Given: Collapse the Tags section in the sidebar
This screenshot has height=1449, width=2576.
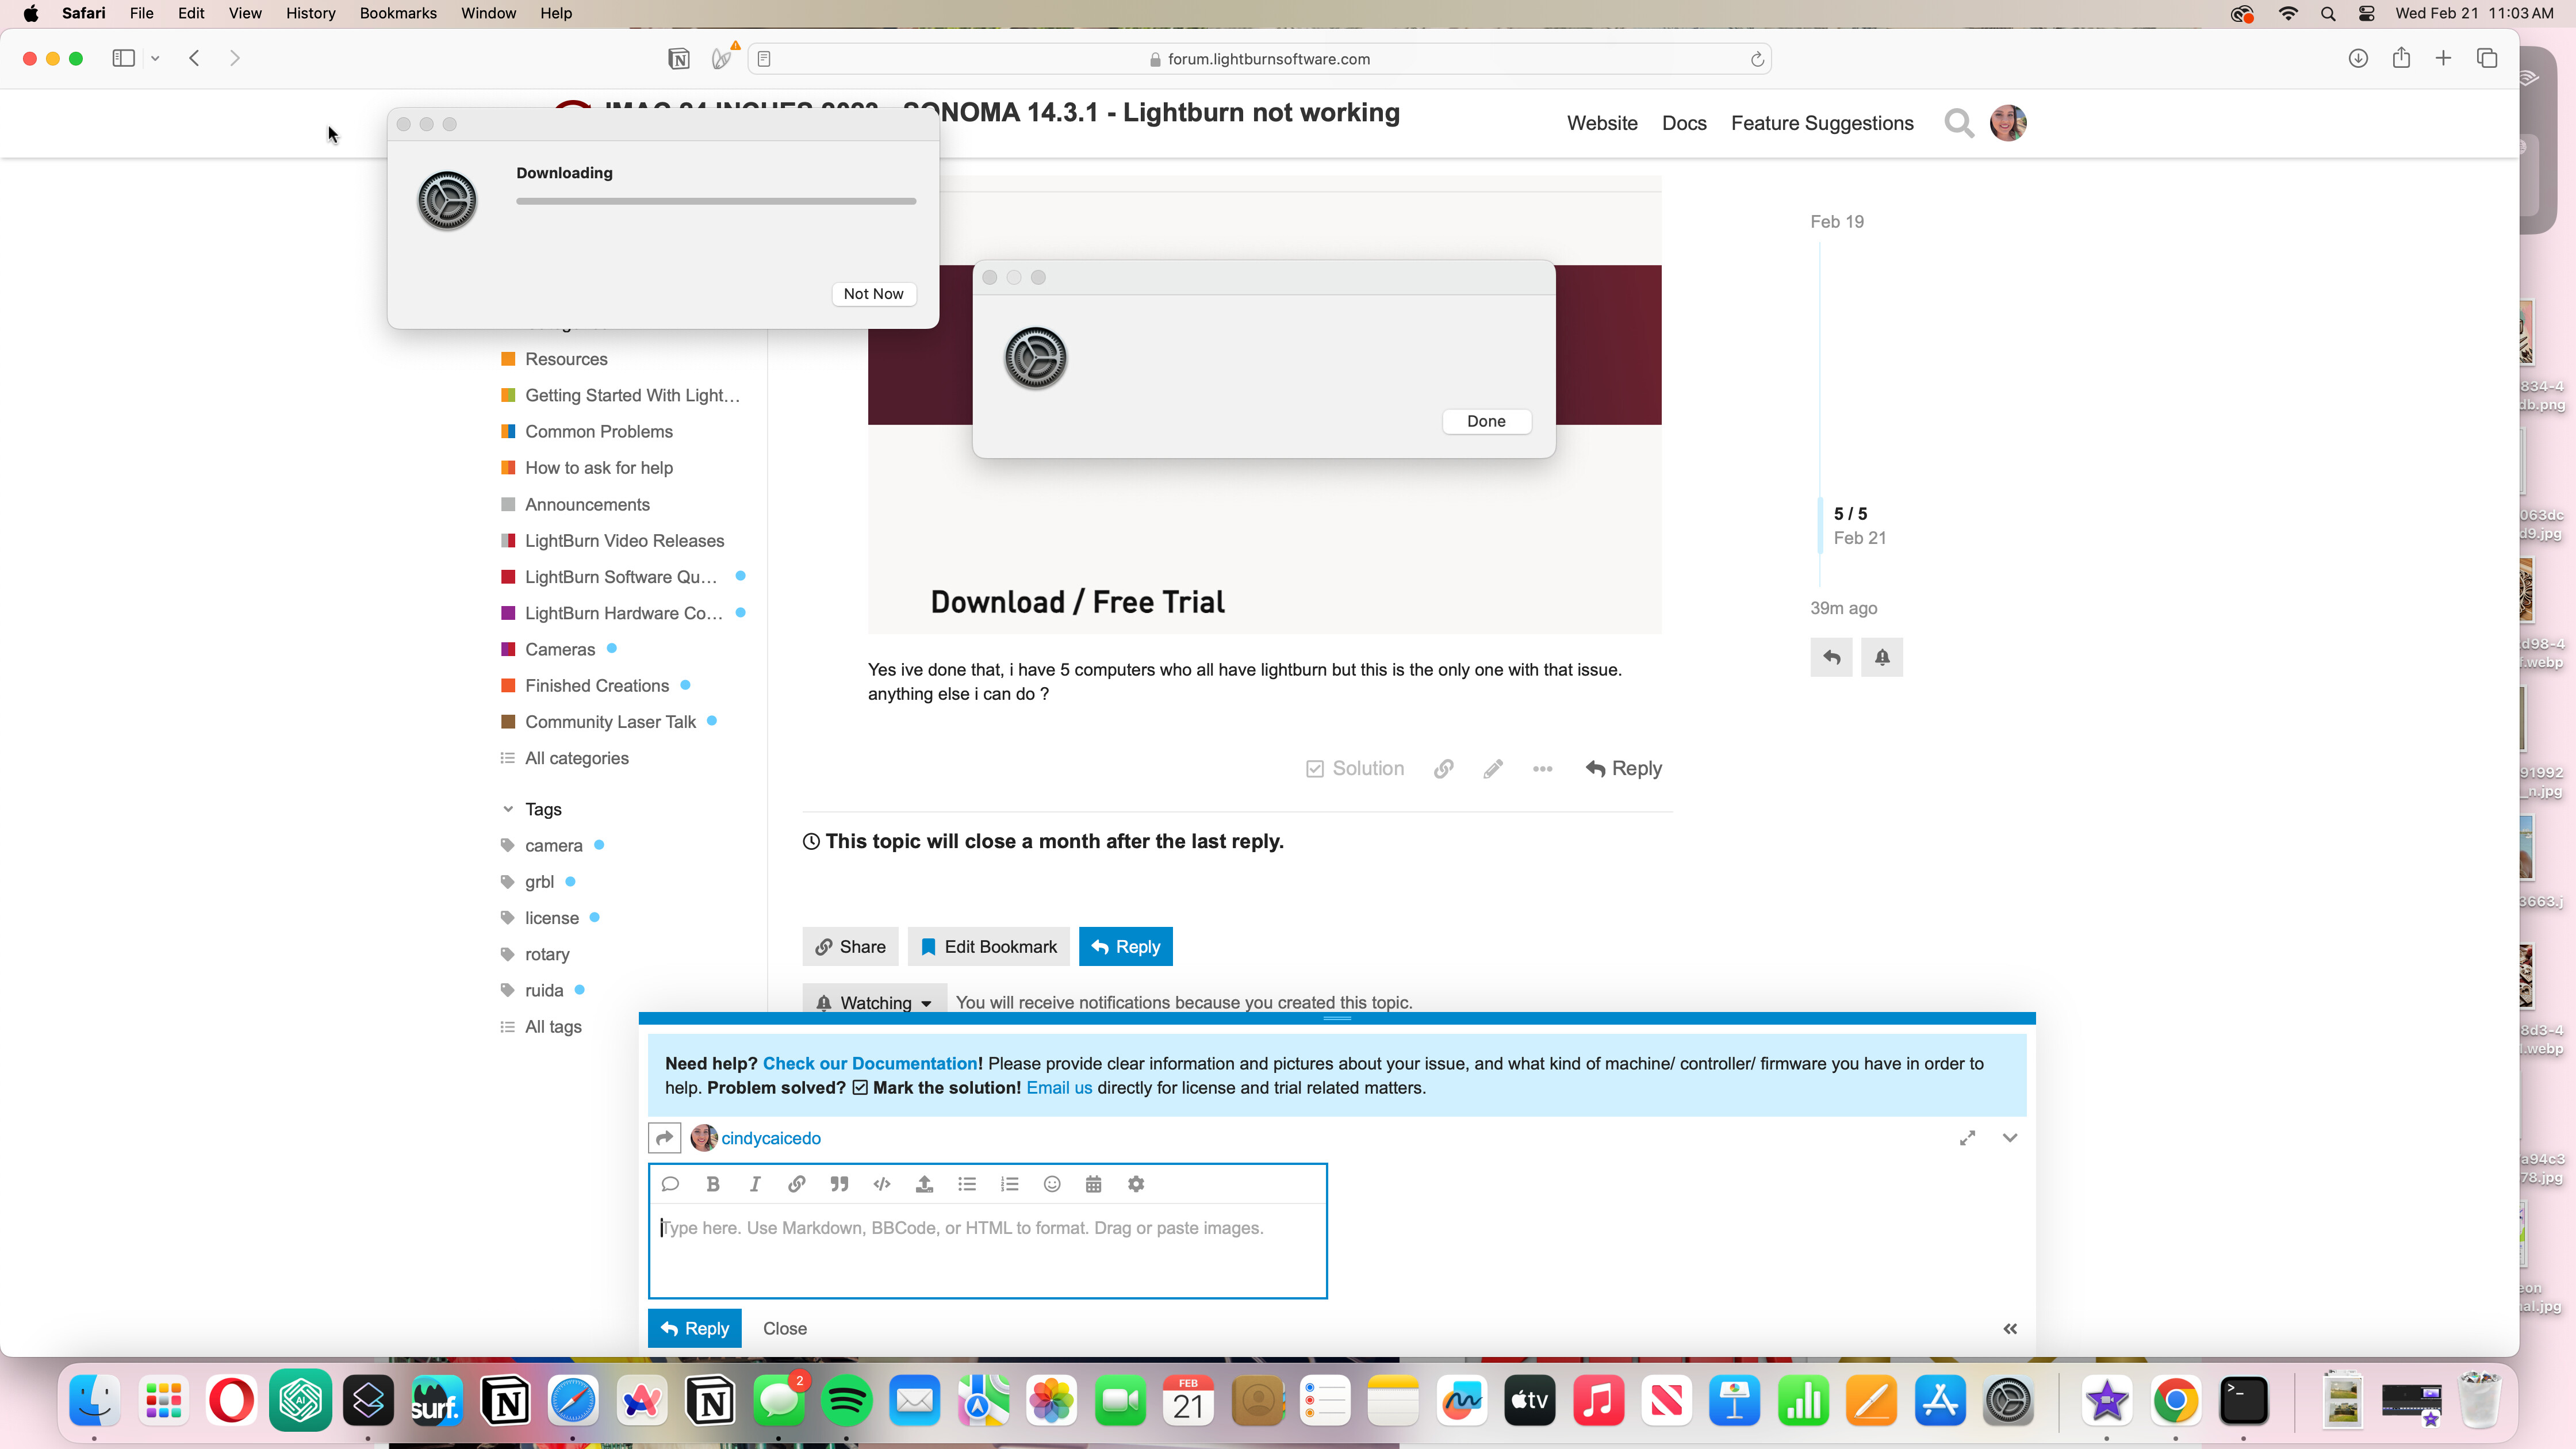Looking at the screenshot, I should click(508, 809).
